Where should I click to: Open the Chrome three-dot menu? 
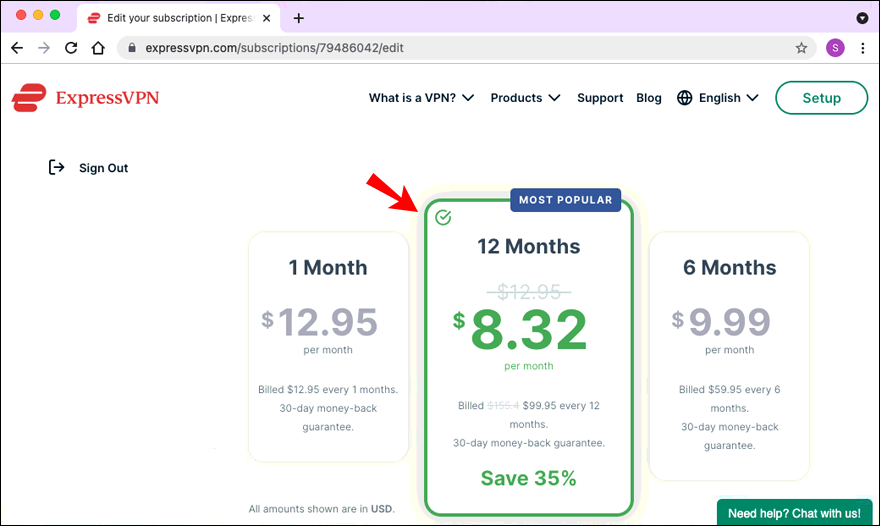coord(863,48)
